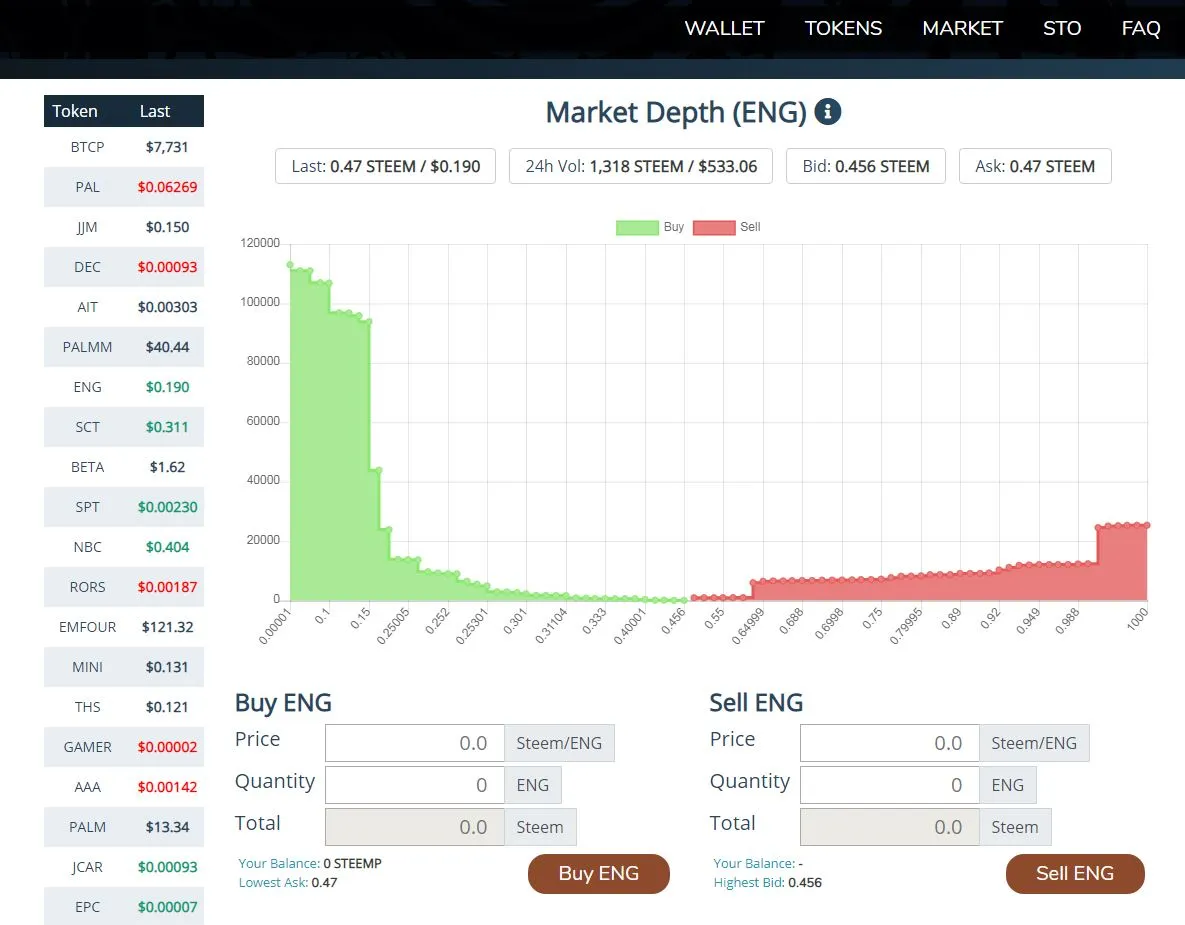The image size is (1185, 925).
Task: Select the NBC token row
Action: click(124, 547)
